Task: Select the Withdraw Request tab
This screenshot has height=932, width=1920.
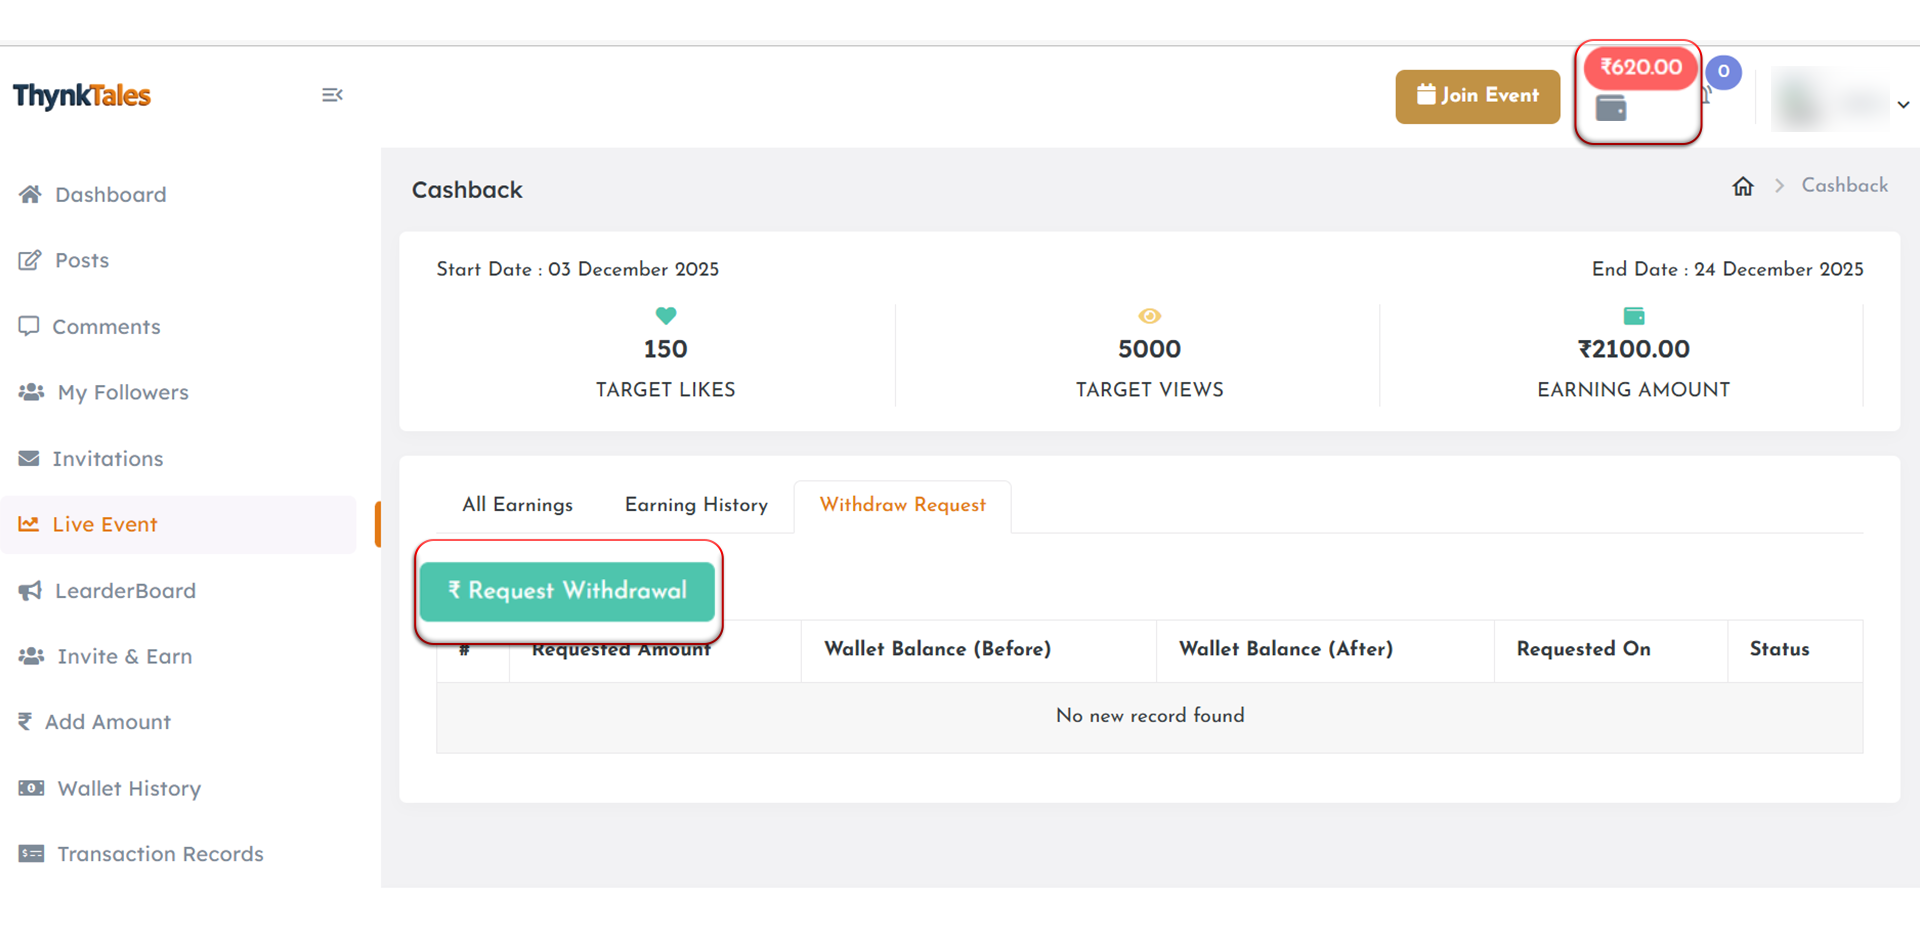Action: (902, 505)
